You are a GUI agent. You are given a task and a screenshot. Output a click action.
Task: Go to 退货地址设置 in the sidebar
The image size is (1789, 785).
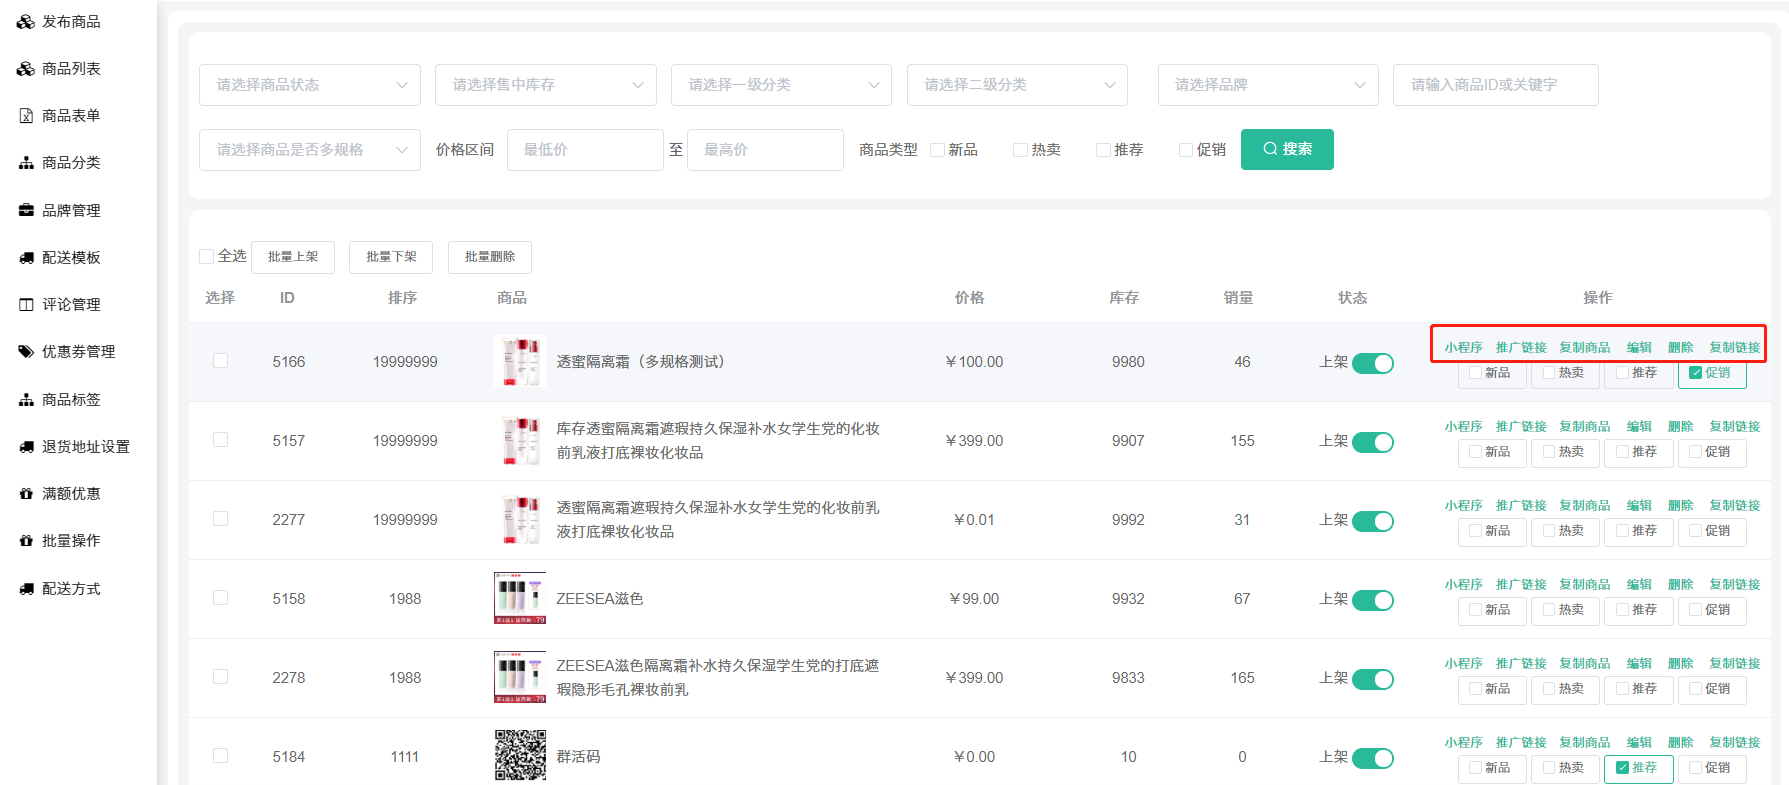click(85, 447)
